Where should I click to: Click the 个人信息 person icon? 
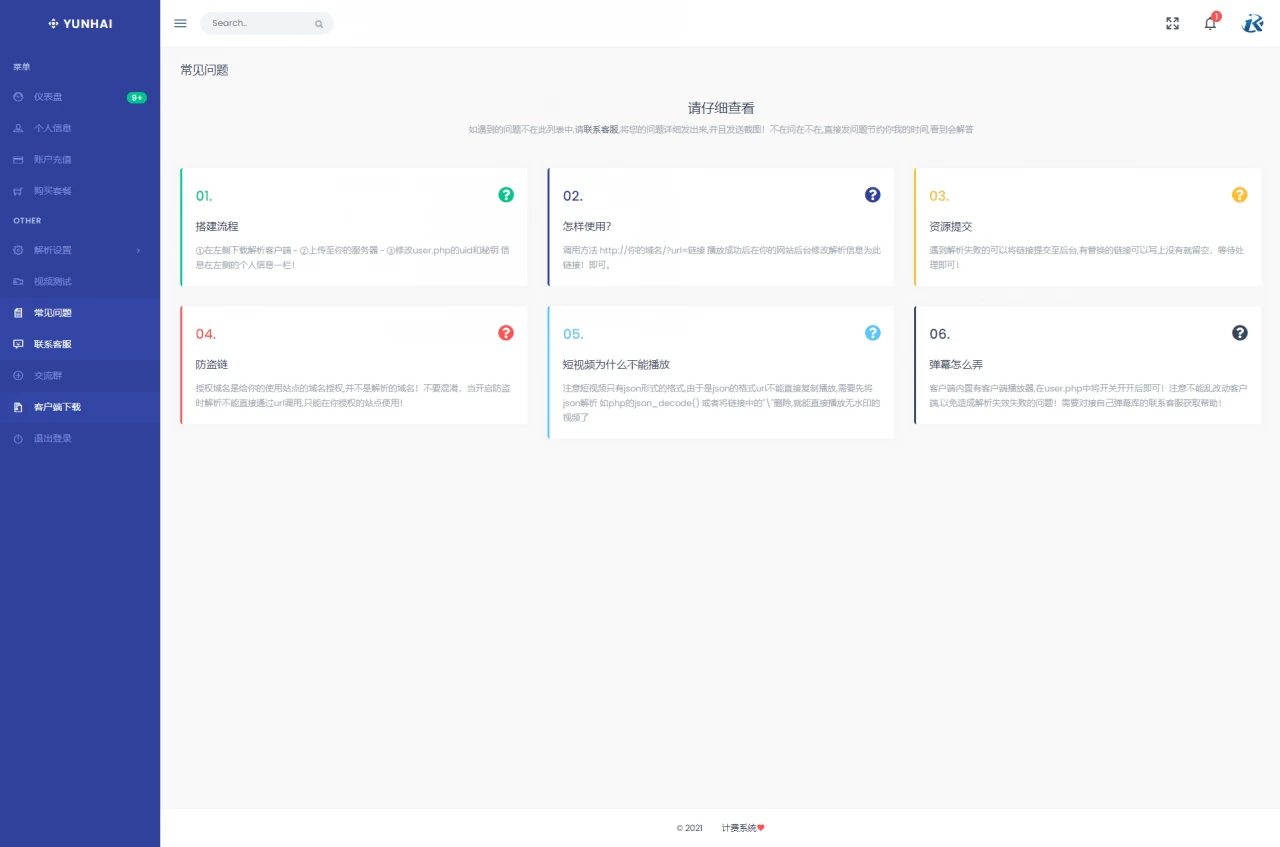(x=18, y=128)
